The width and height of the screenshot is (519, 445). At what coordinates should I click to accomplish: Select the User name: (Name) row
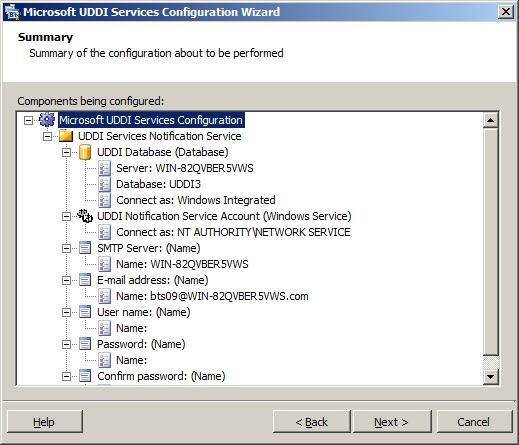tap(144, 312)
